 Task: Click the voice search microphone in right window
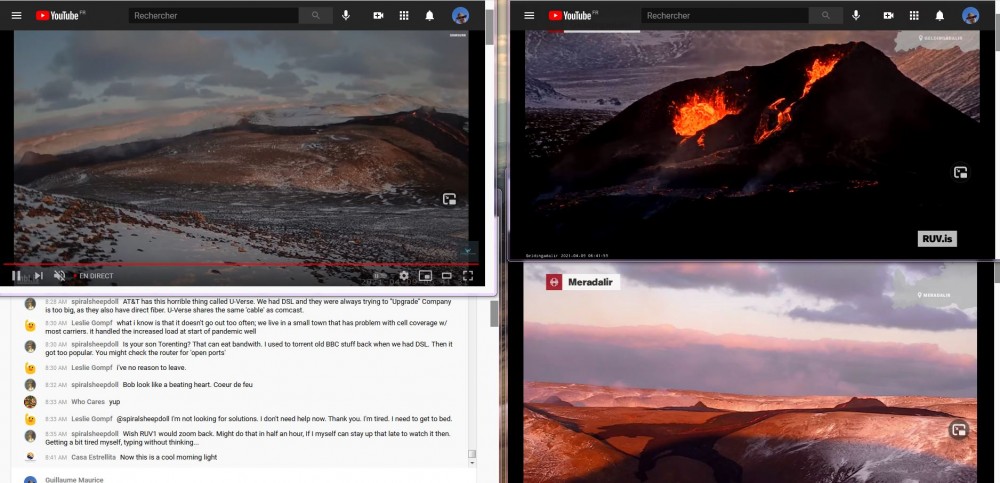click(856, 16)
